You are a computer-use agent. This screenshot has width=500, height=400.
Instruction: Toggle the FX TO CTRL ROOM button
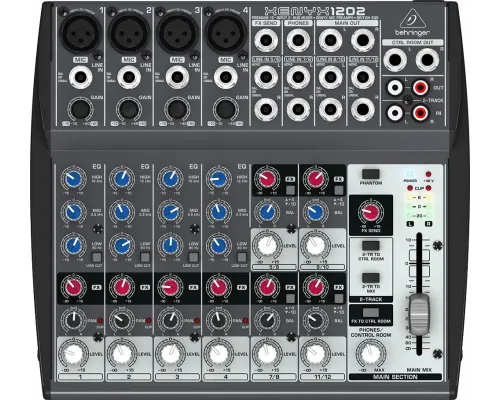(371, 312)
